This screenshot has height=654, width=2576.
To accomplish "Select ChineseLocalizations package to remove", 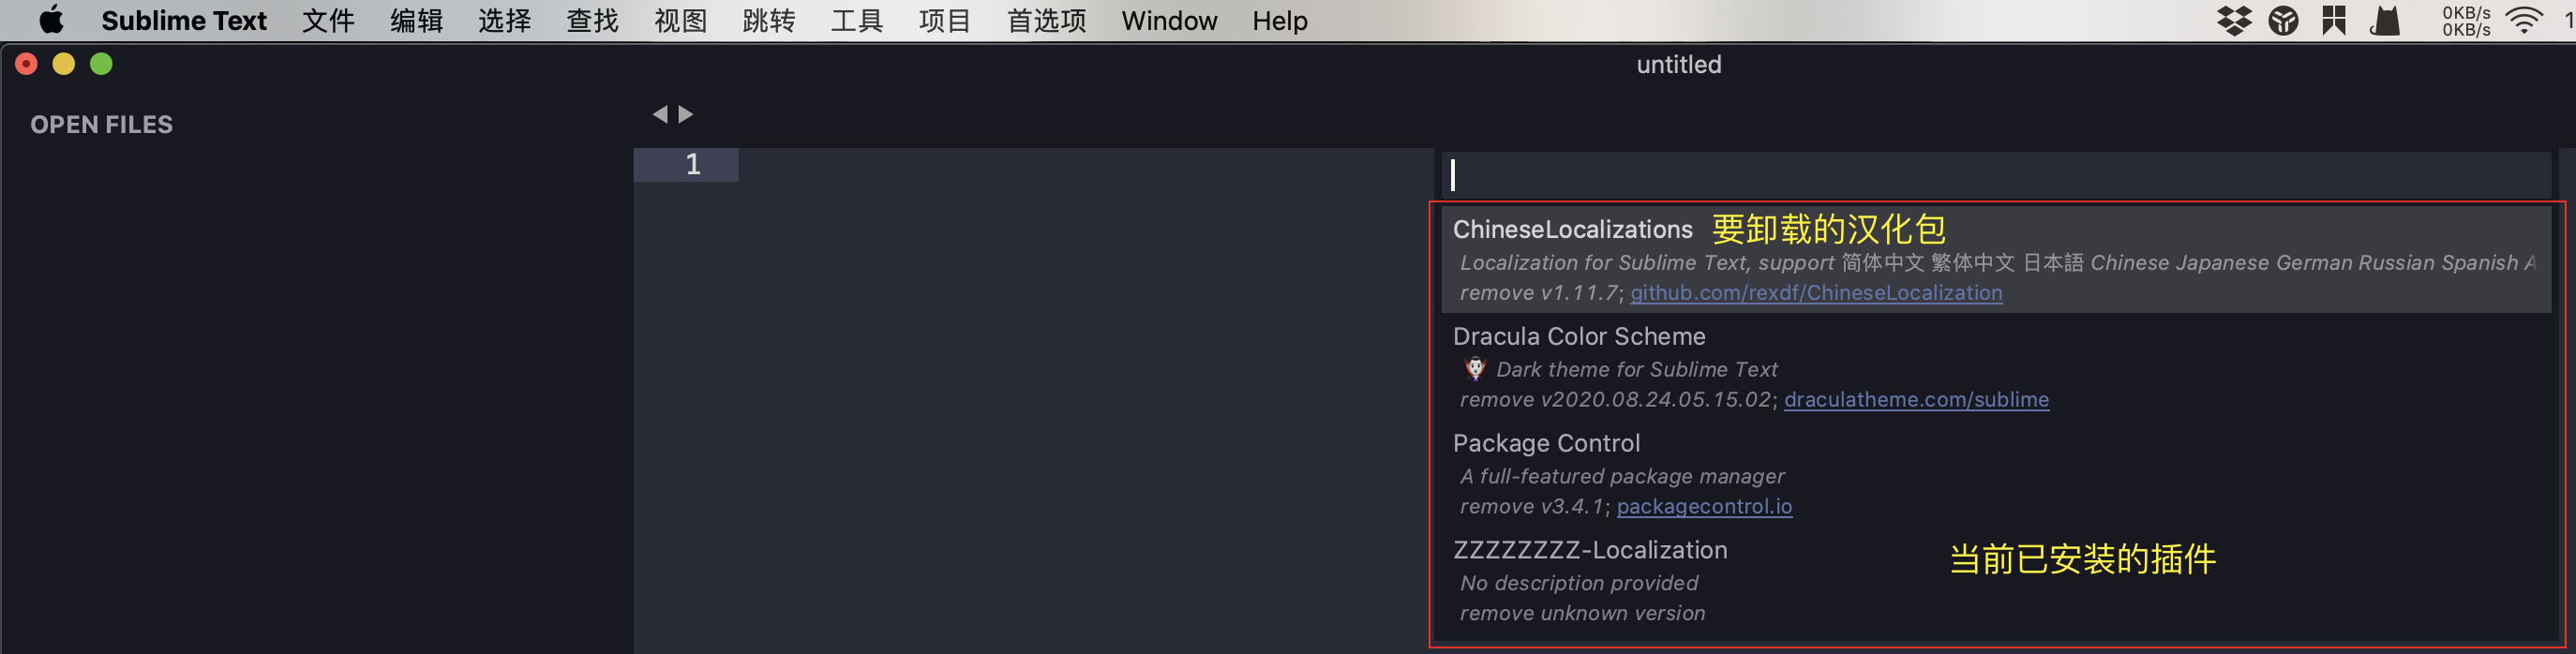I will 1996,260.
